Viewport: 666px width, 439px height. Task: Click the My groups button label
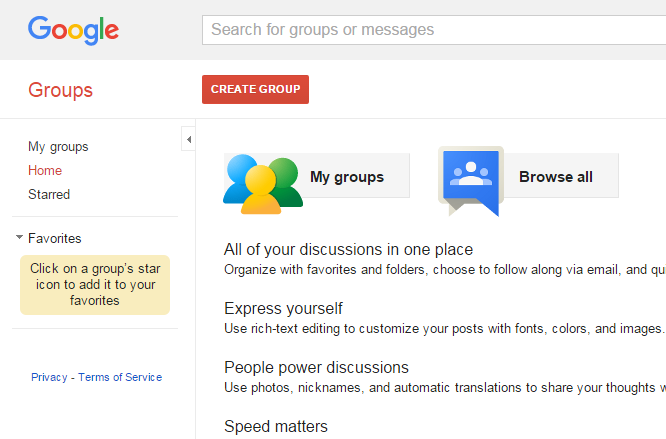(347, 177)
